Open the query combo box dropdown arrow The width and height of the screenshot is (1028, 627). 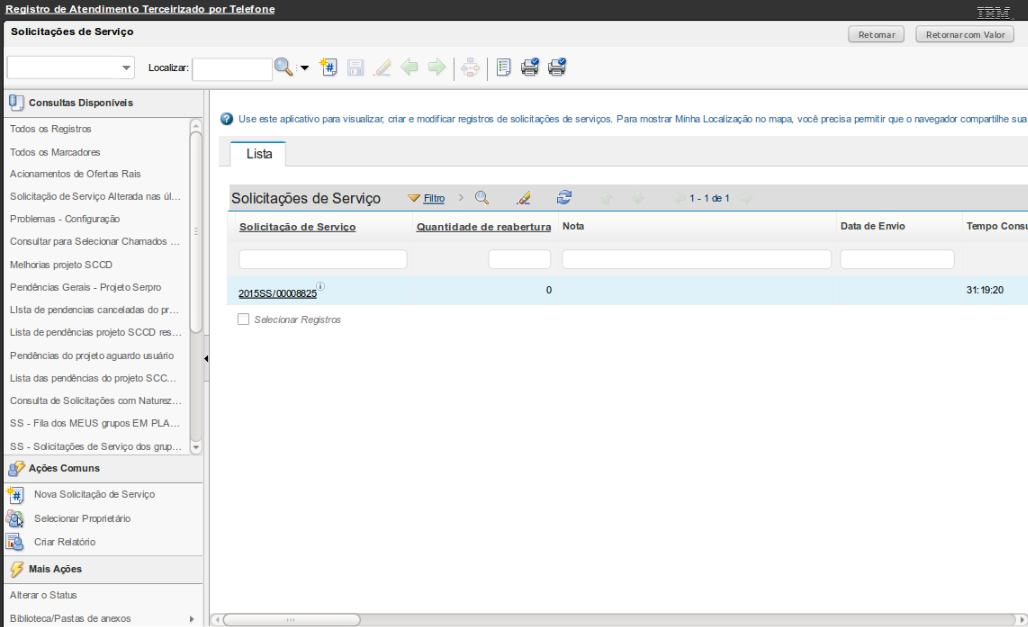point(127,68)
